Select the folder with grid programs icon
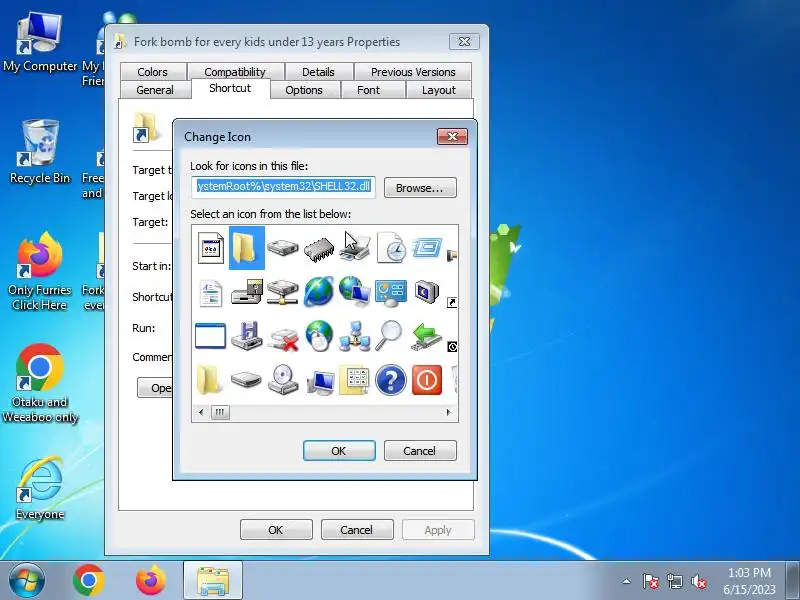The height and width of the screenshot is (600, 800). coord(355,380)
